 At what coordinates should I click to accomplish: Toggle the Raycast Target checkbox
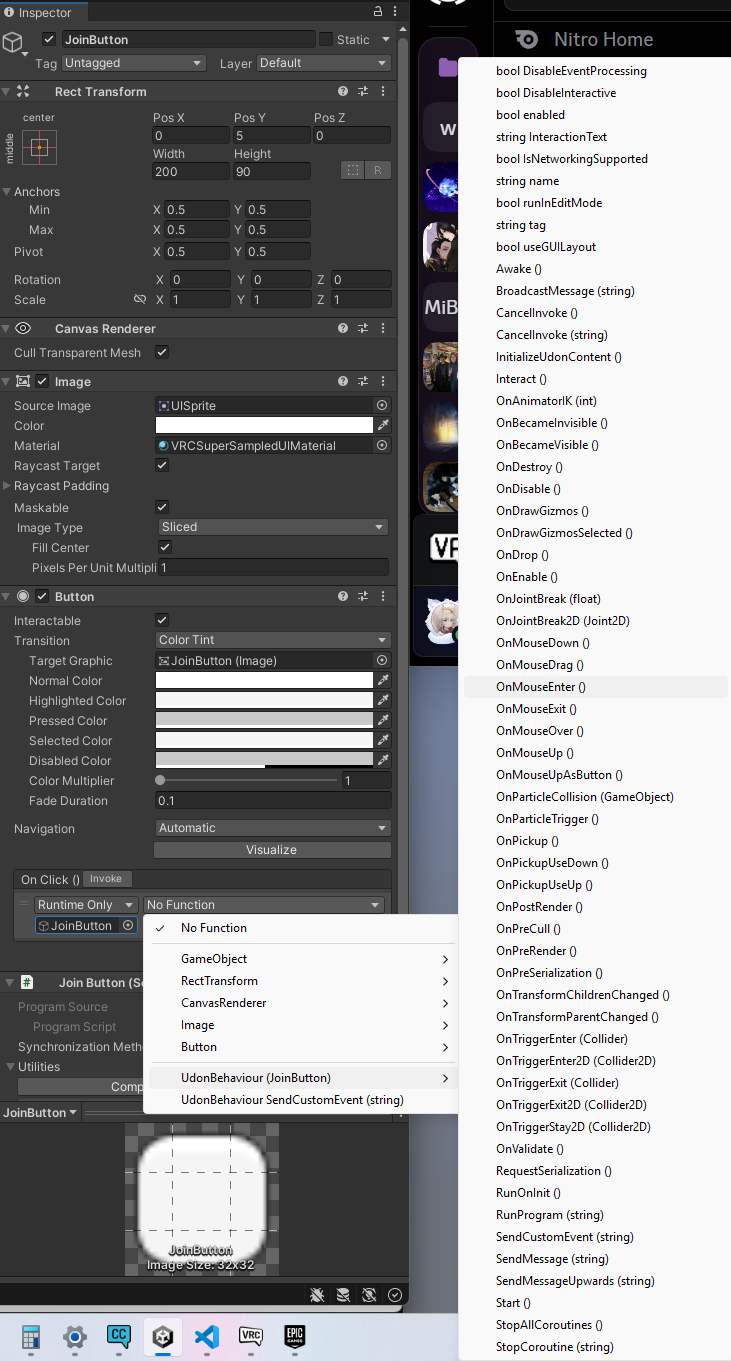[162, 466]
